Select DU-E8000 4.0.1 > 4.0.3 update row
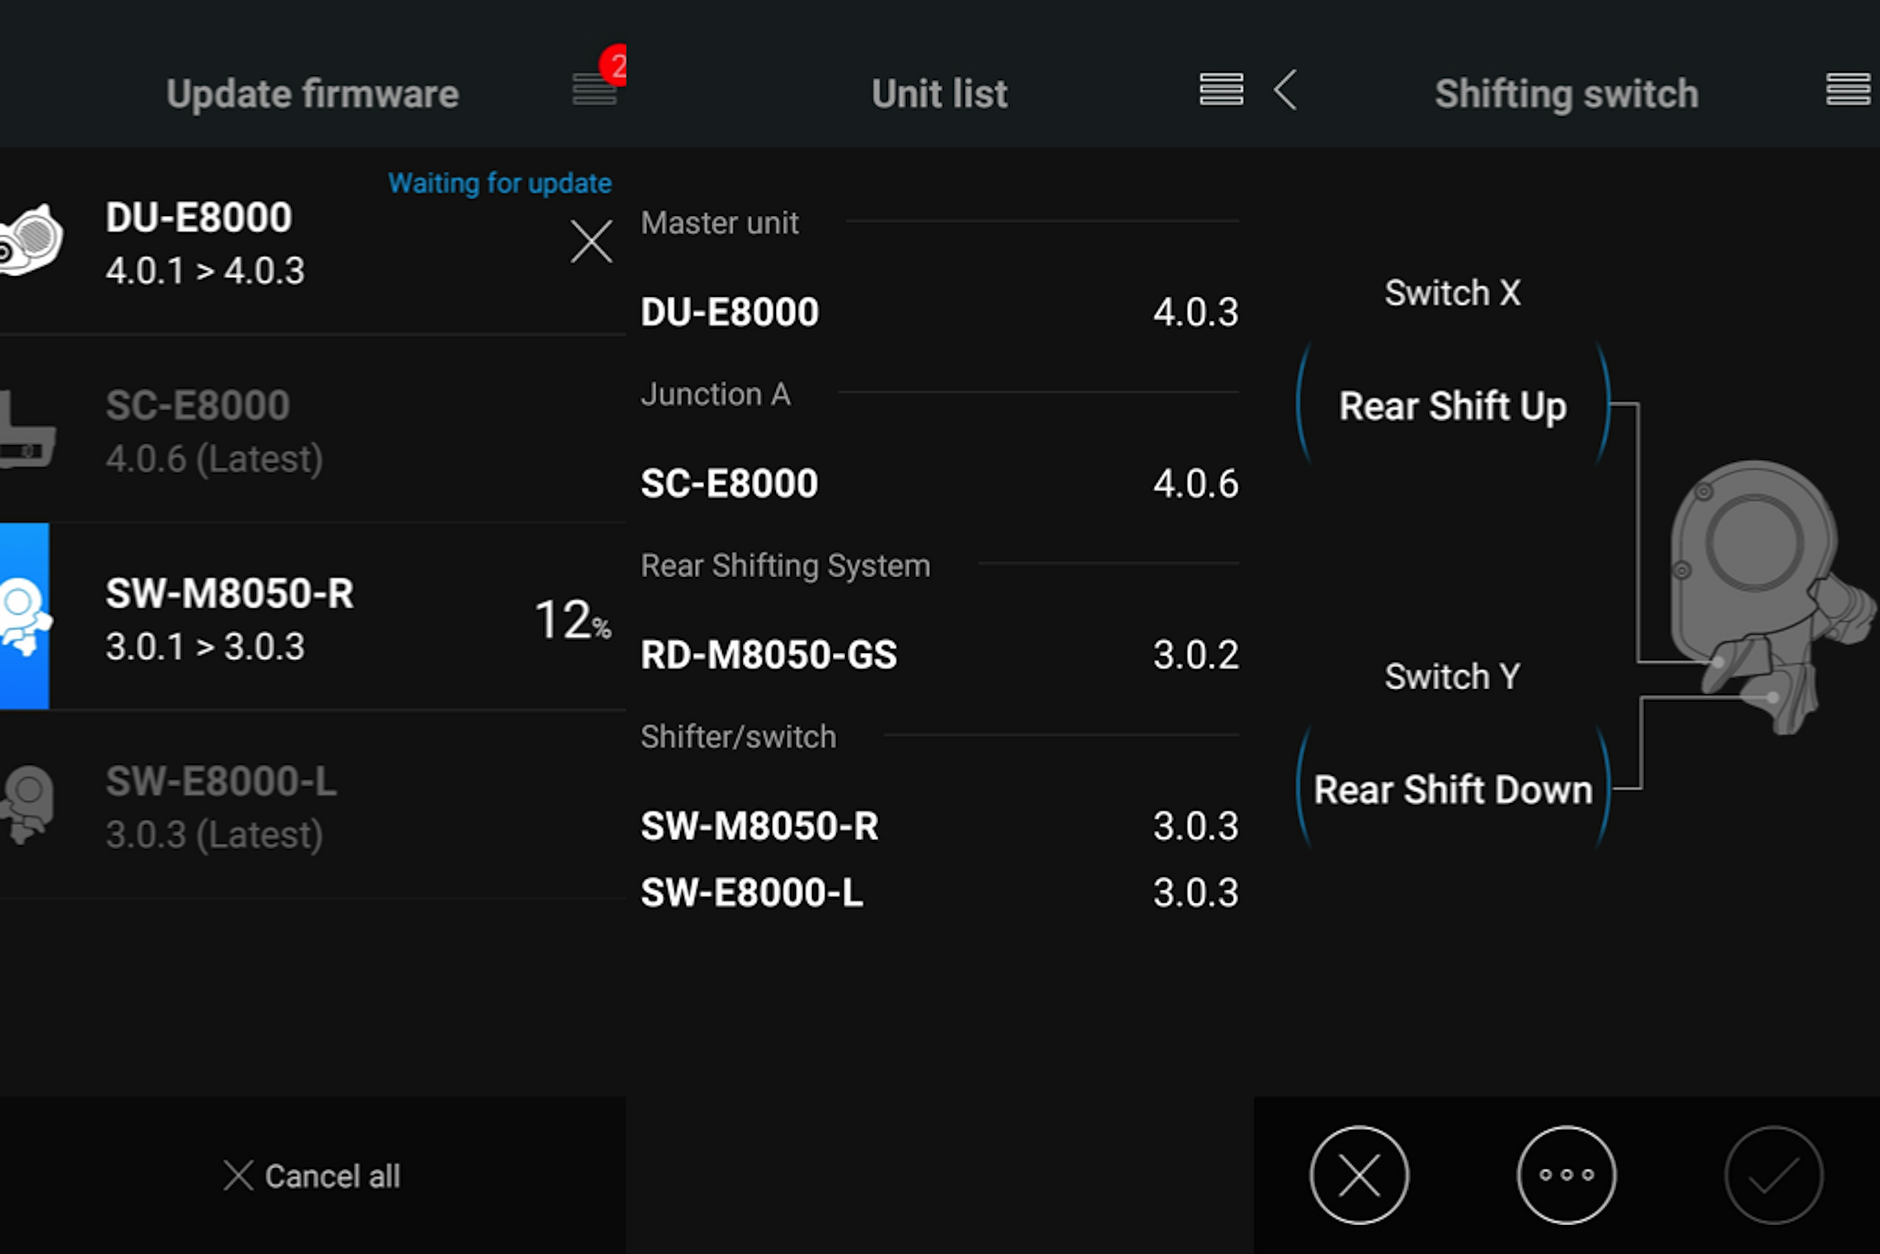The height and width of the screenshot is (1254, 1880). [x=313, y=242]
